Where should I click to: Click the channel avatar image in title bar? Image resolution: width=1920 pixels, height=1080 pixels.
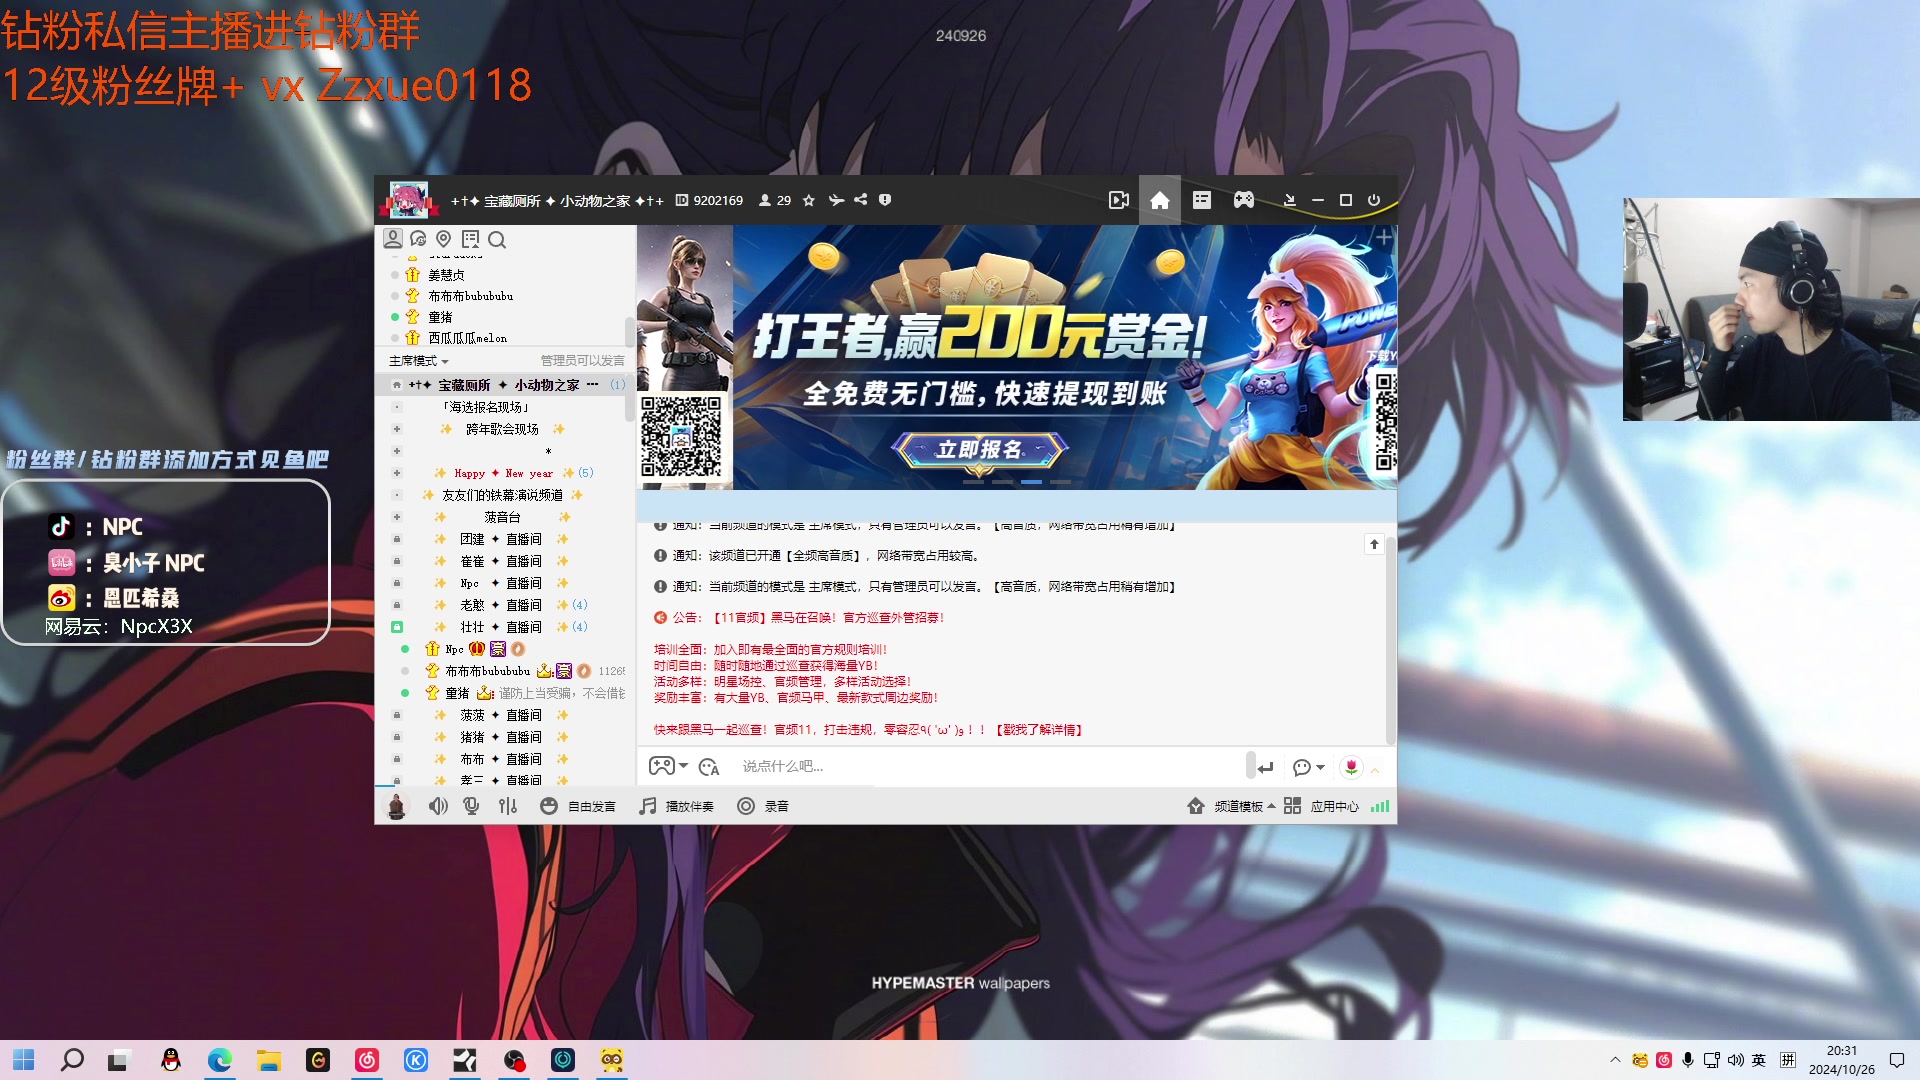tap(409, 200)
